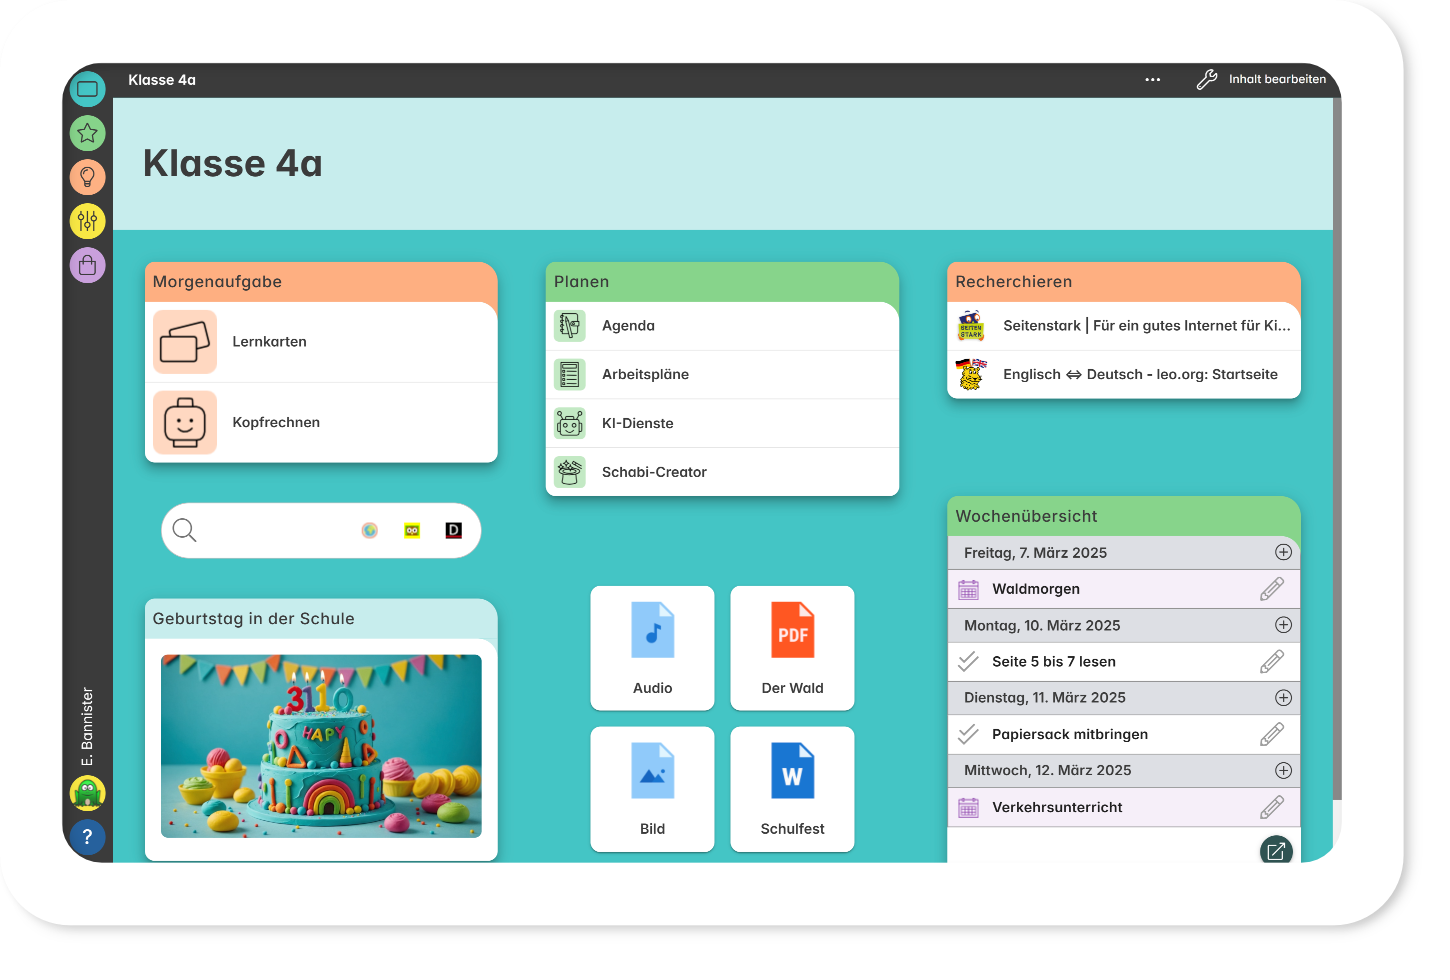This screenshot has height=980, width=1450.
Task: Add entry to Freitag, 7. März 2025
Action: (1283, 553)
